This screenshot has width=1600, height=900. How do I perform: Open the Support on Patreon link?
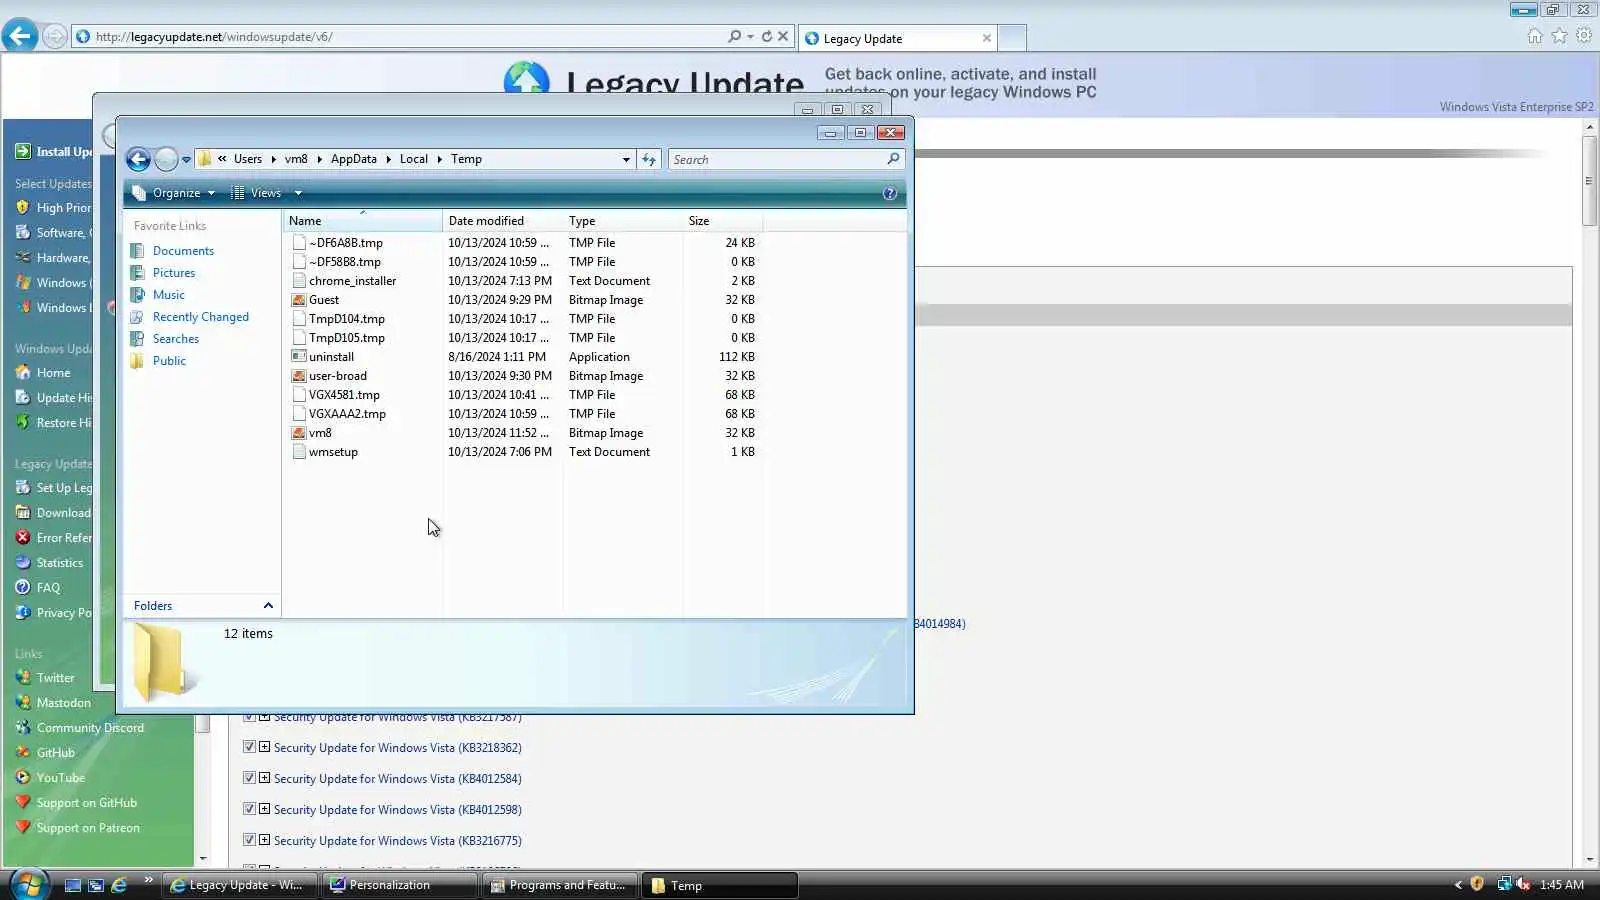click(88, 828)
